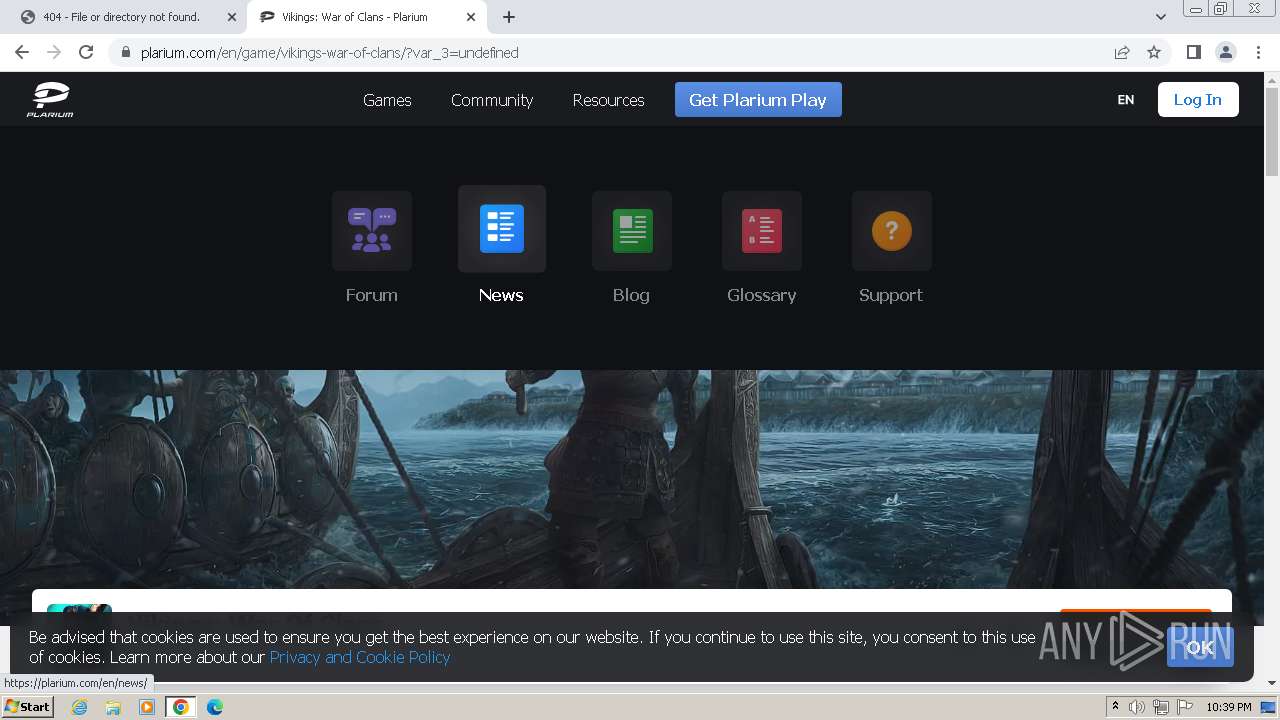Screen dimensions: 1280x720
Task: Open Chrome three-dot menu
Action: (x=1258, y=52)
